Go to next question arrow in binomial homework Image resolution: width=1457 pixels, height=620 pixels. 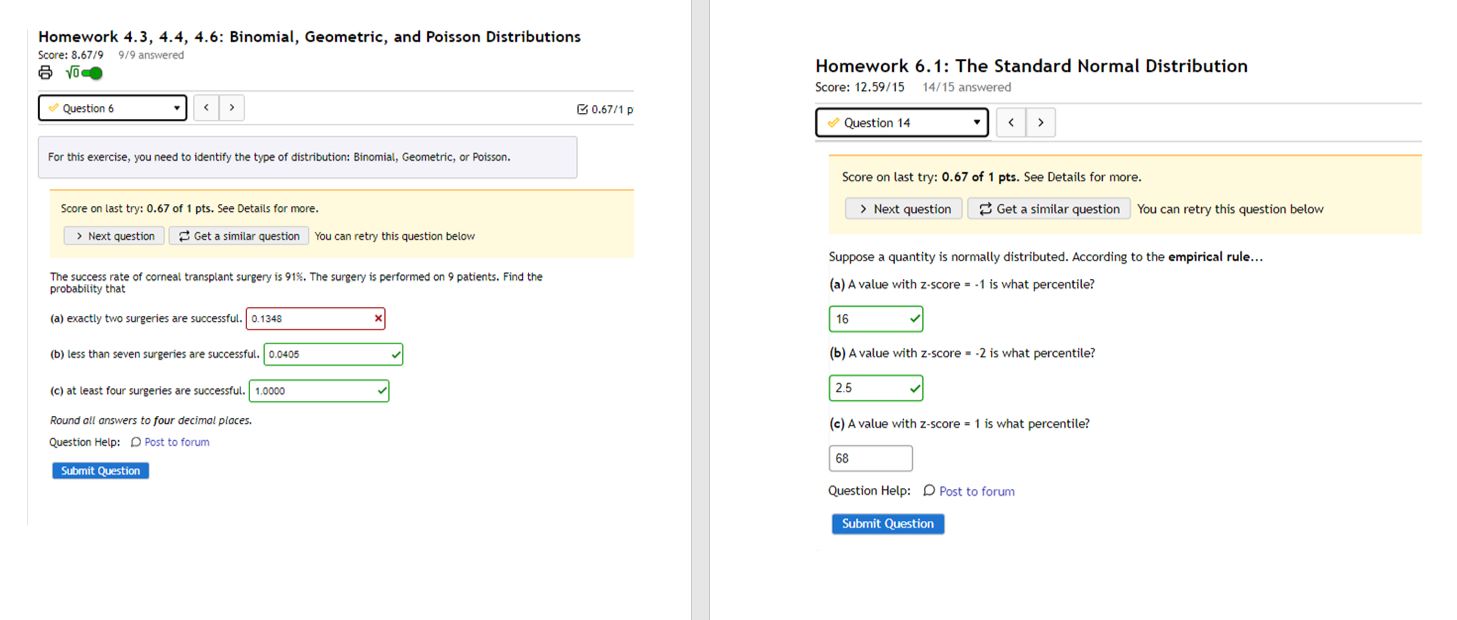point(232,108)
